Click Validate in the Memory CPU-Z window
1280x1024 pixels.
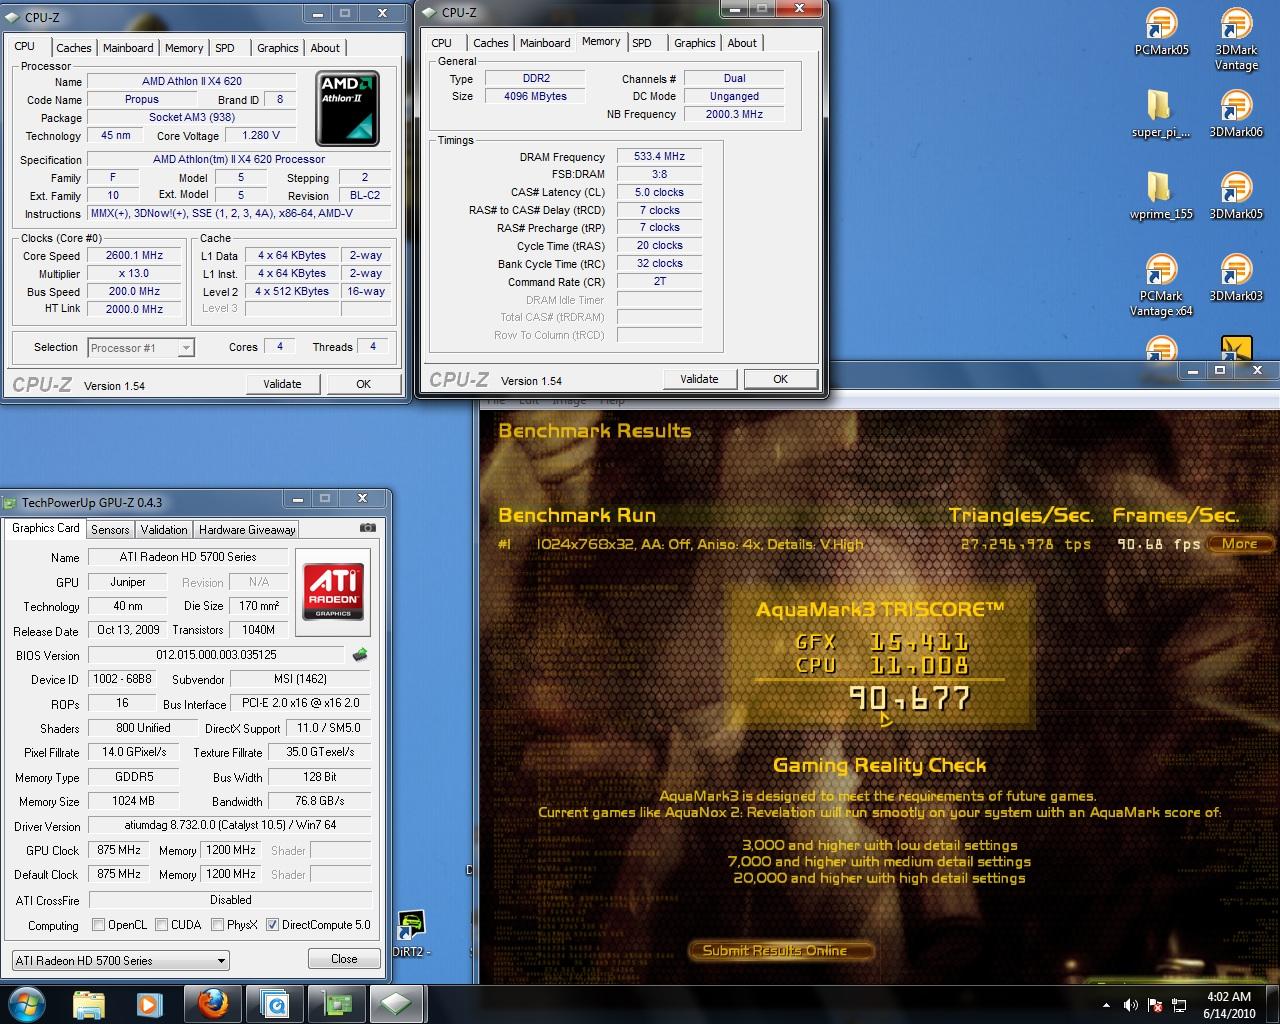click(699, 379)
